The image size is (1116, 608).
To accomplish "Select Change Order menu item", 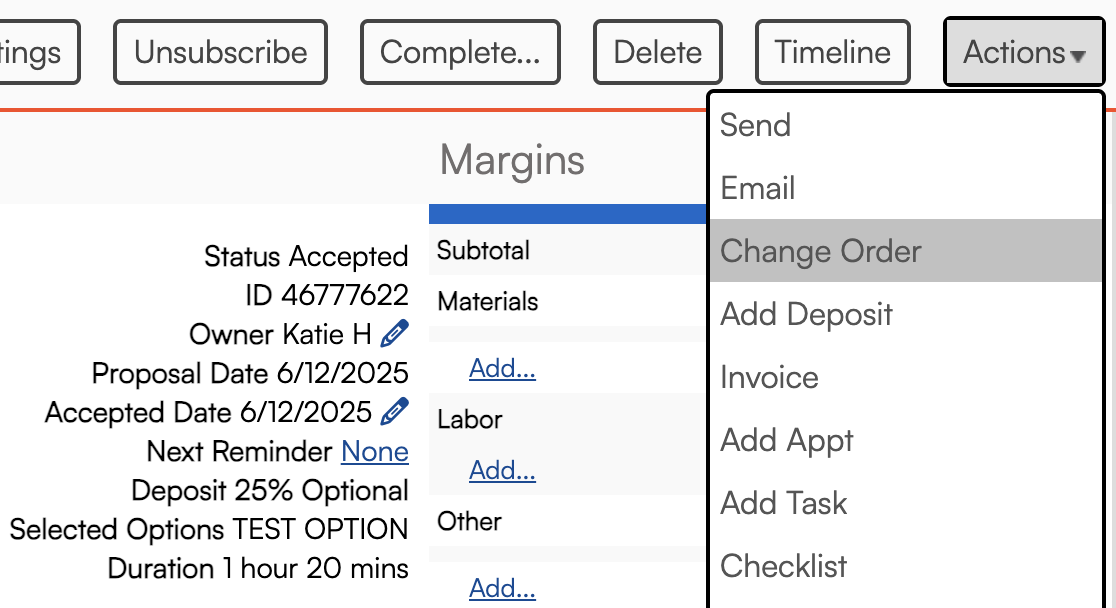I will pyautogui.click(x=820, y=251).
